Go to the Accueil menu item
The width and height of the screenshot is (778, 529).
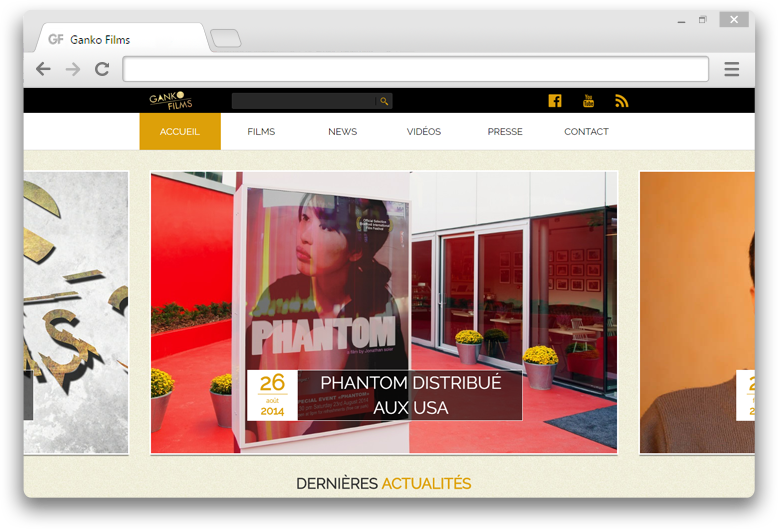[180, 132]
